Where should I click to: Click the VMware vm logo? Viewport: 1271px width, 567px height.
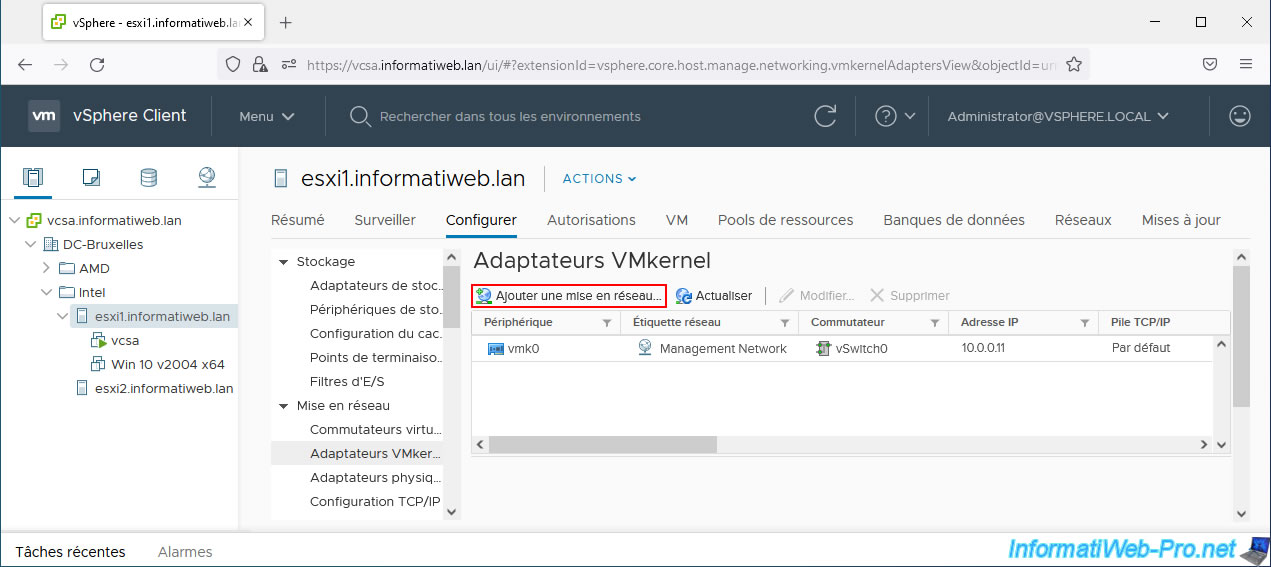44,116
